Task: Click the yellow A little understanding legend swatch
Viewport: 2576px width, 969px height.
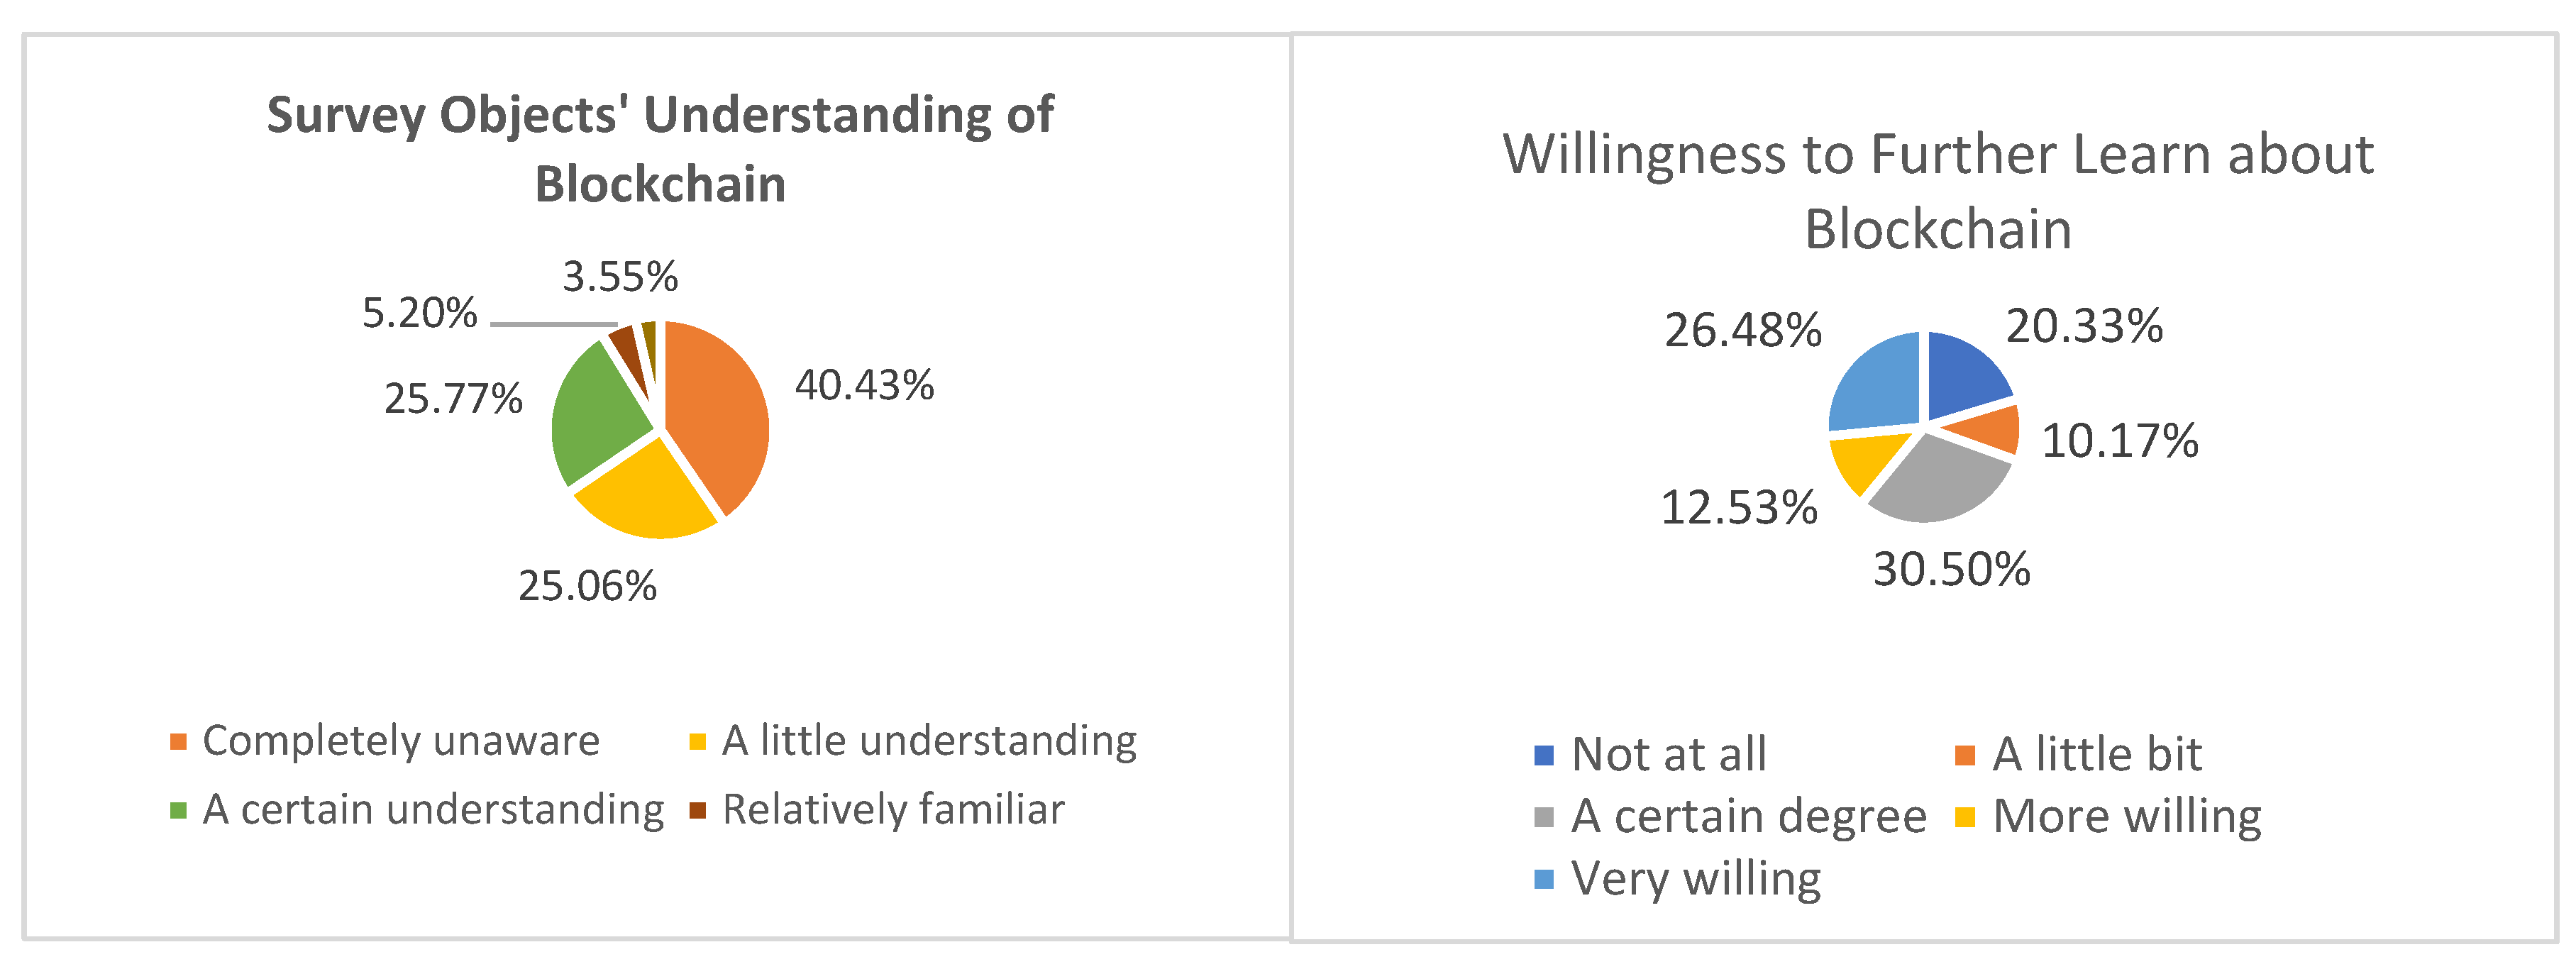Action: point(698,741)
